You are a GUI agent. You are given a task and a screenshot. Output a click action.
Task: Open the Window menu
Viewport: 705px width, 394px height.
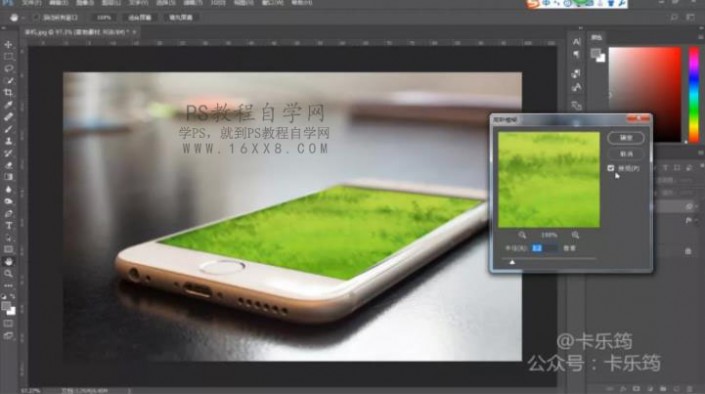[272, 3]
